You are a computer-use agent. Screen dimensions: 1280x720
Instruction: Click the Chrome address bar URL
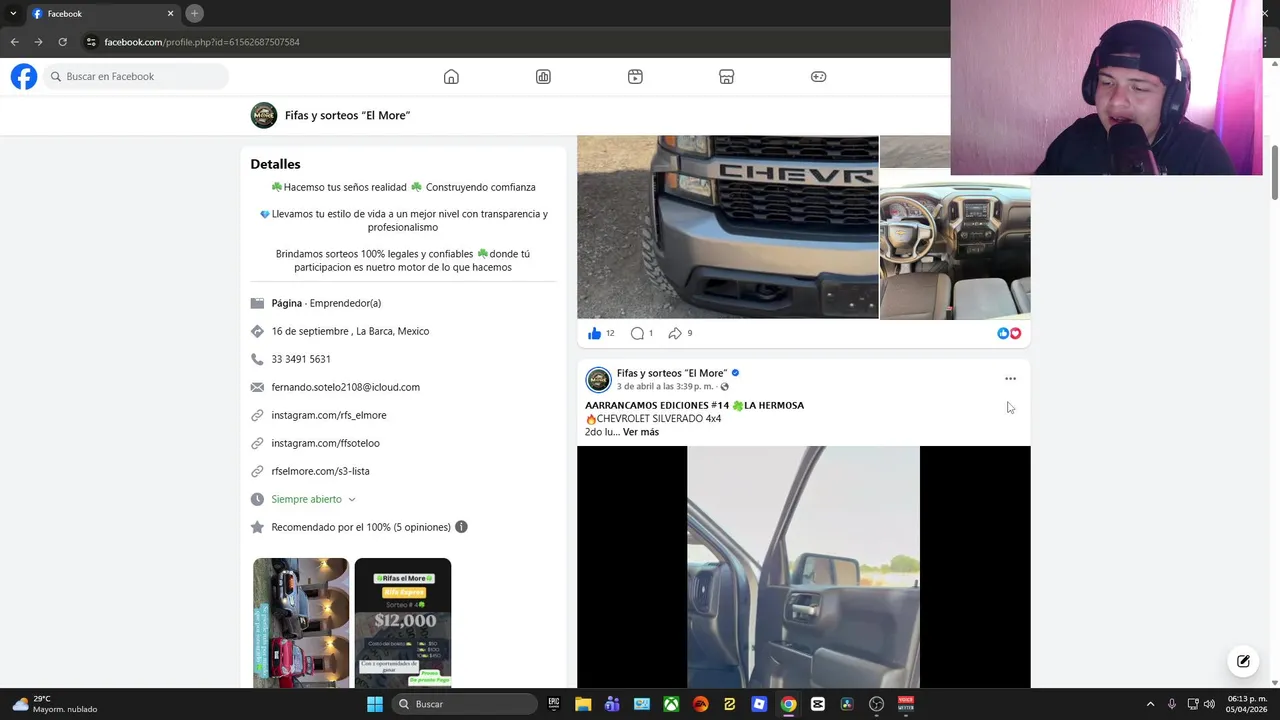tap(202, 42)
